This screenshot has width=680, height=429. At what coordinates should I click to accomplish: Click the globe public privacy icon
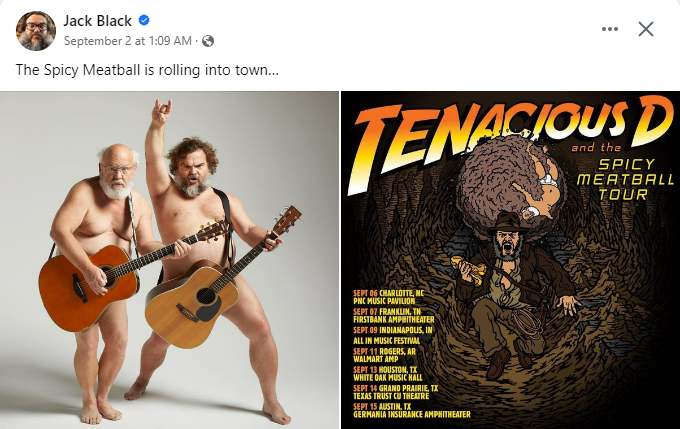click(x=208, y=41)
